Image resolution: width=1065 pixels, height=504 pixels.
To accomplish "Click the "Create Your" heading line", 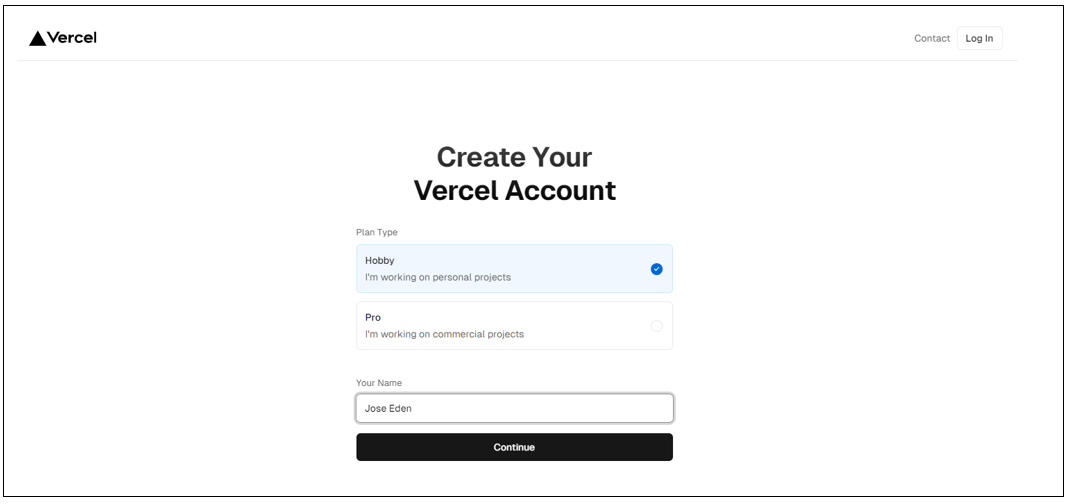I will (514, 157).
